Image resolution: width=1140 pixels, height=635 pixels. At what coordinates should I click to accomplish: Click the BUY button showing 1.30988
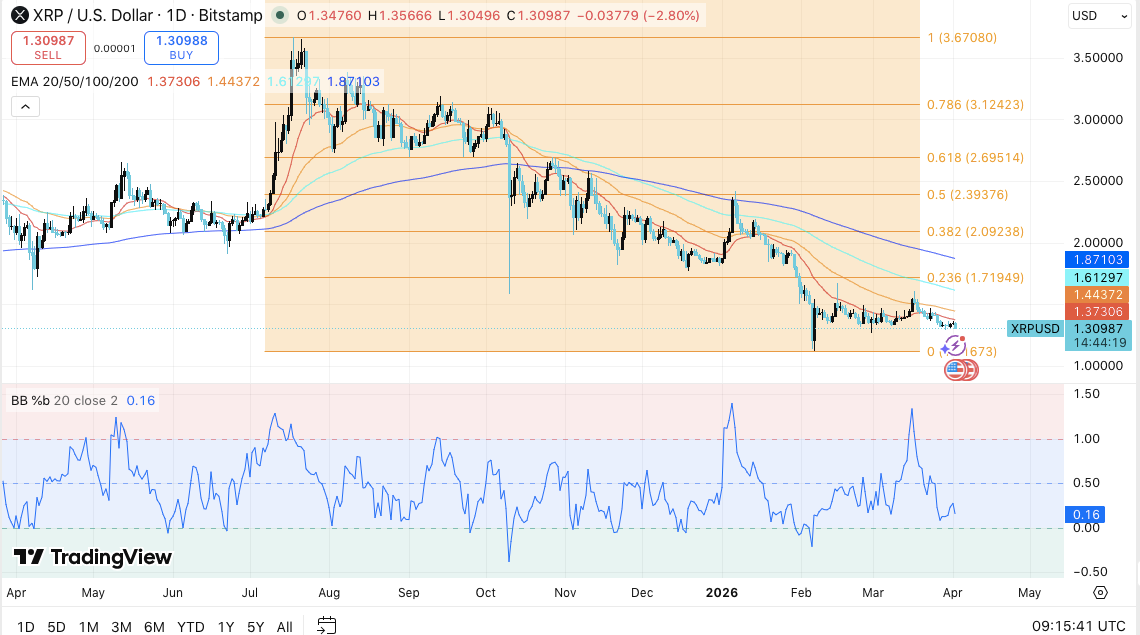[183, 48]
